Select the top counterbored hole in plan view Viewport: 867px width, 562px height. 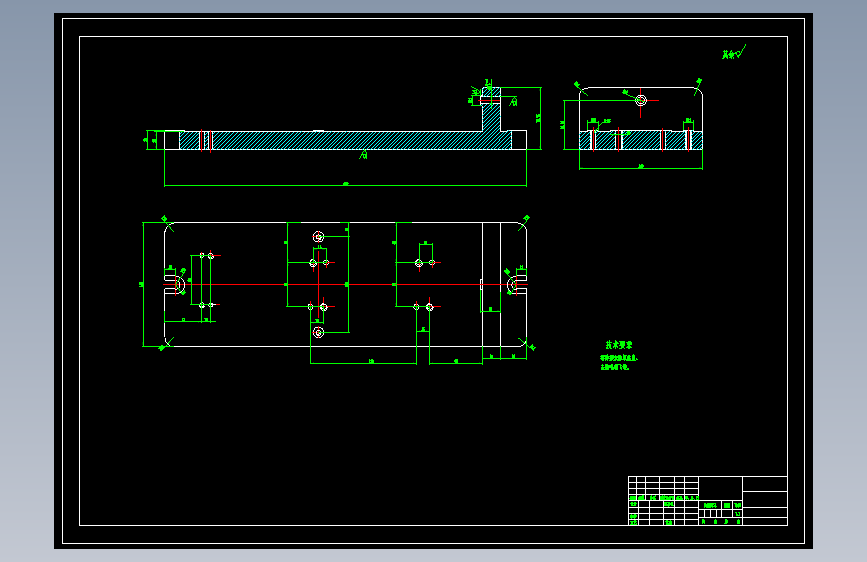[x=318, y=237]
